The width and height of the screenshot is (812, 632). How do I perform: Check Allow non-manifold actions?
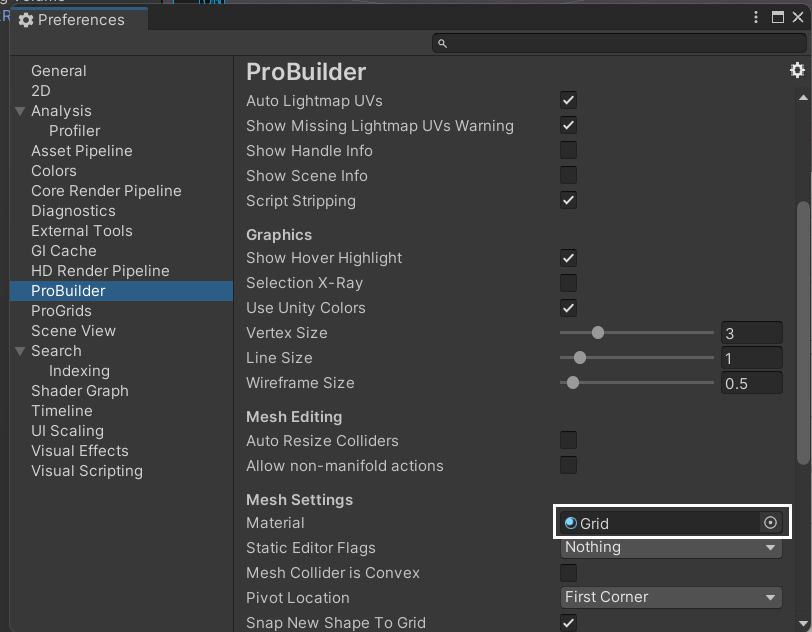pos(568,465)
